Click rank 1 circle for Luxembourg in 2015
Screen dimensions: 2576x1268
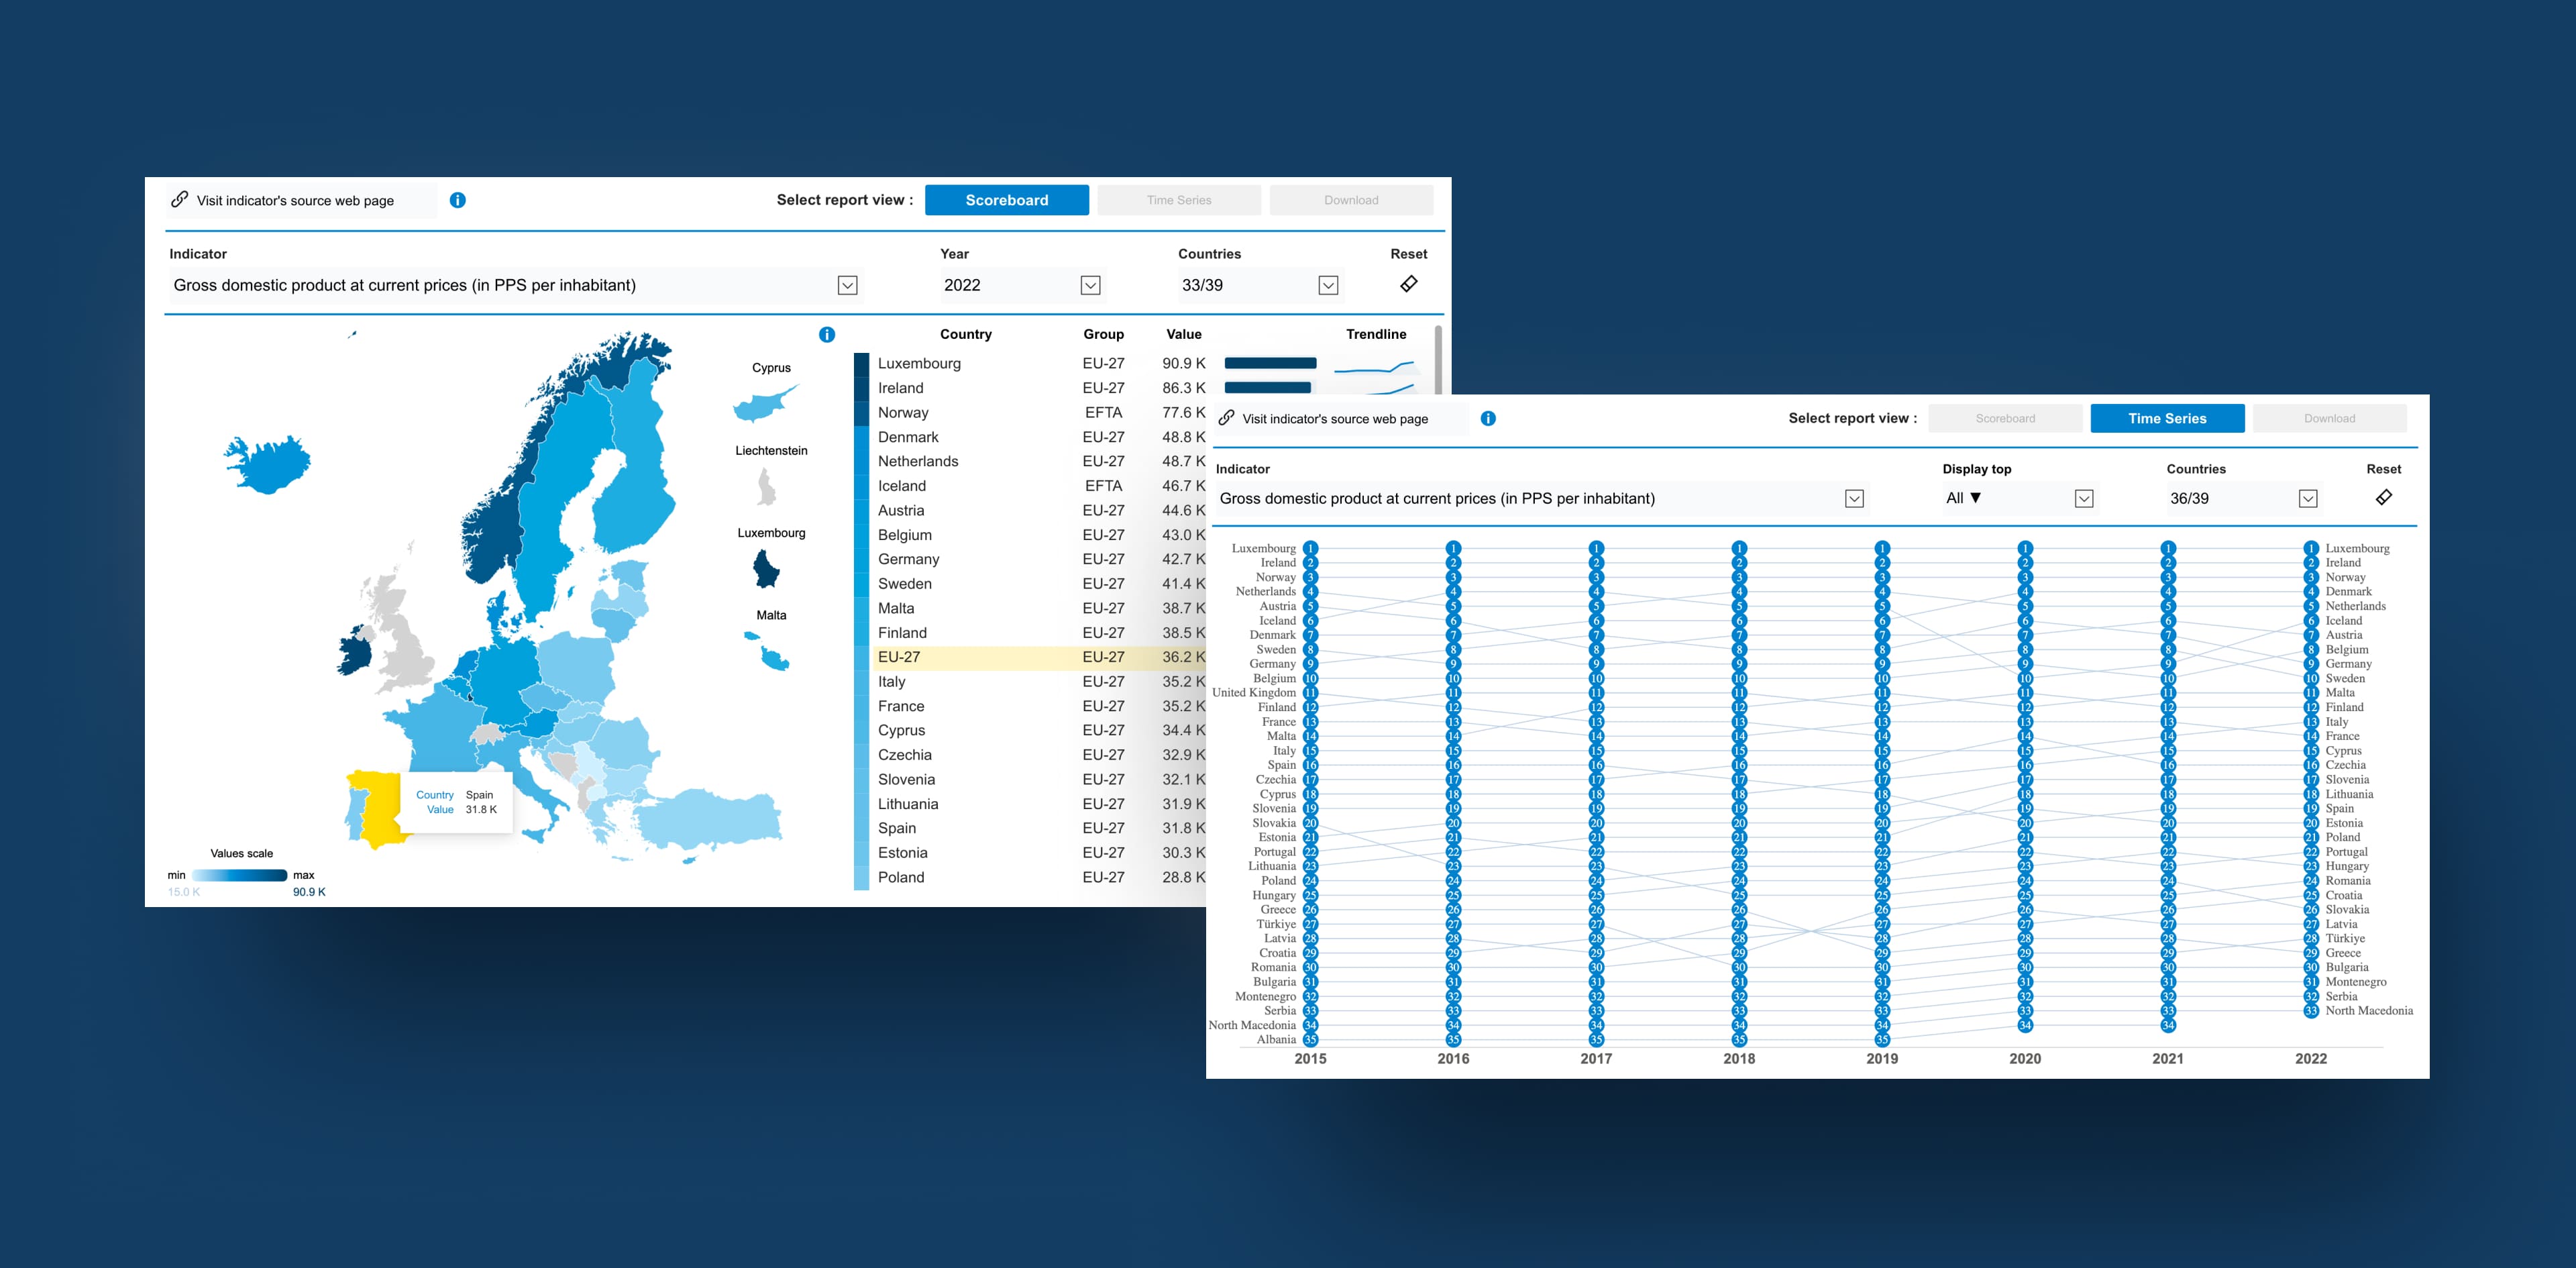(x=1310, y=548)
